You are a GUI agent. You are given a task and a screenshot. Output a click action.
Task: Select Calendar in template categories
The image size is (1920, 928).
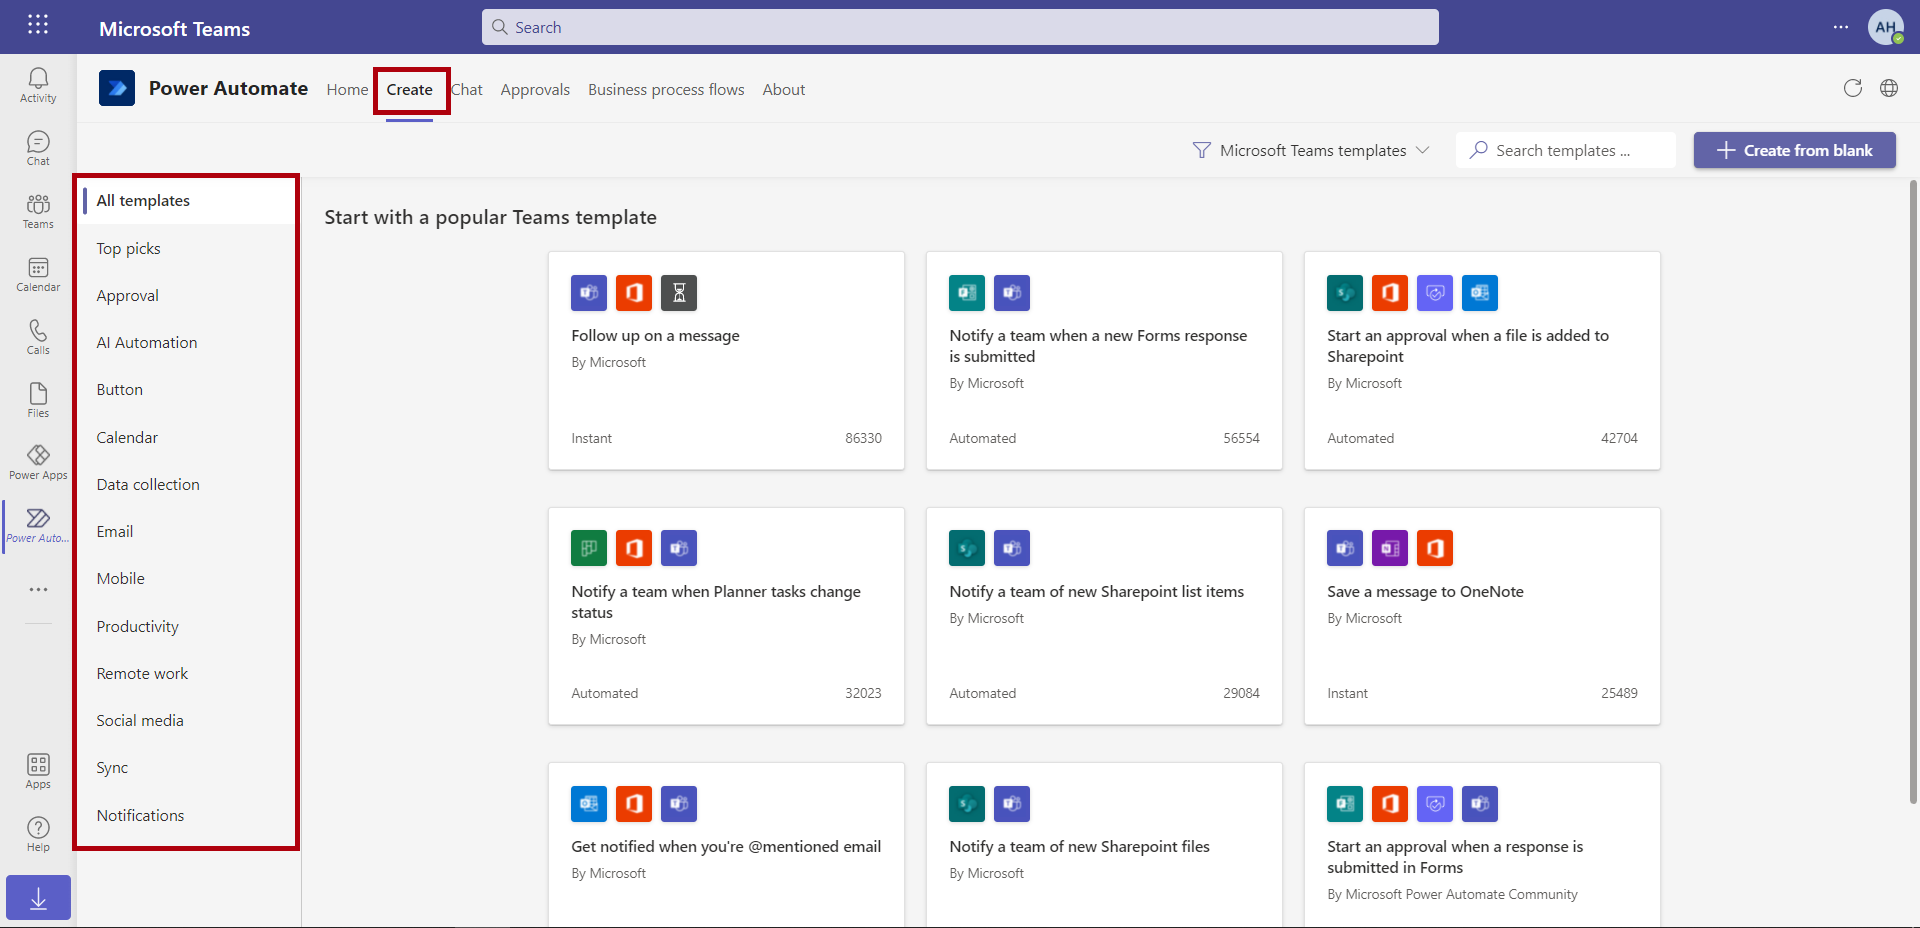pyautogui.click(x=187, y=438)
